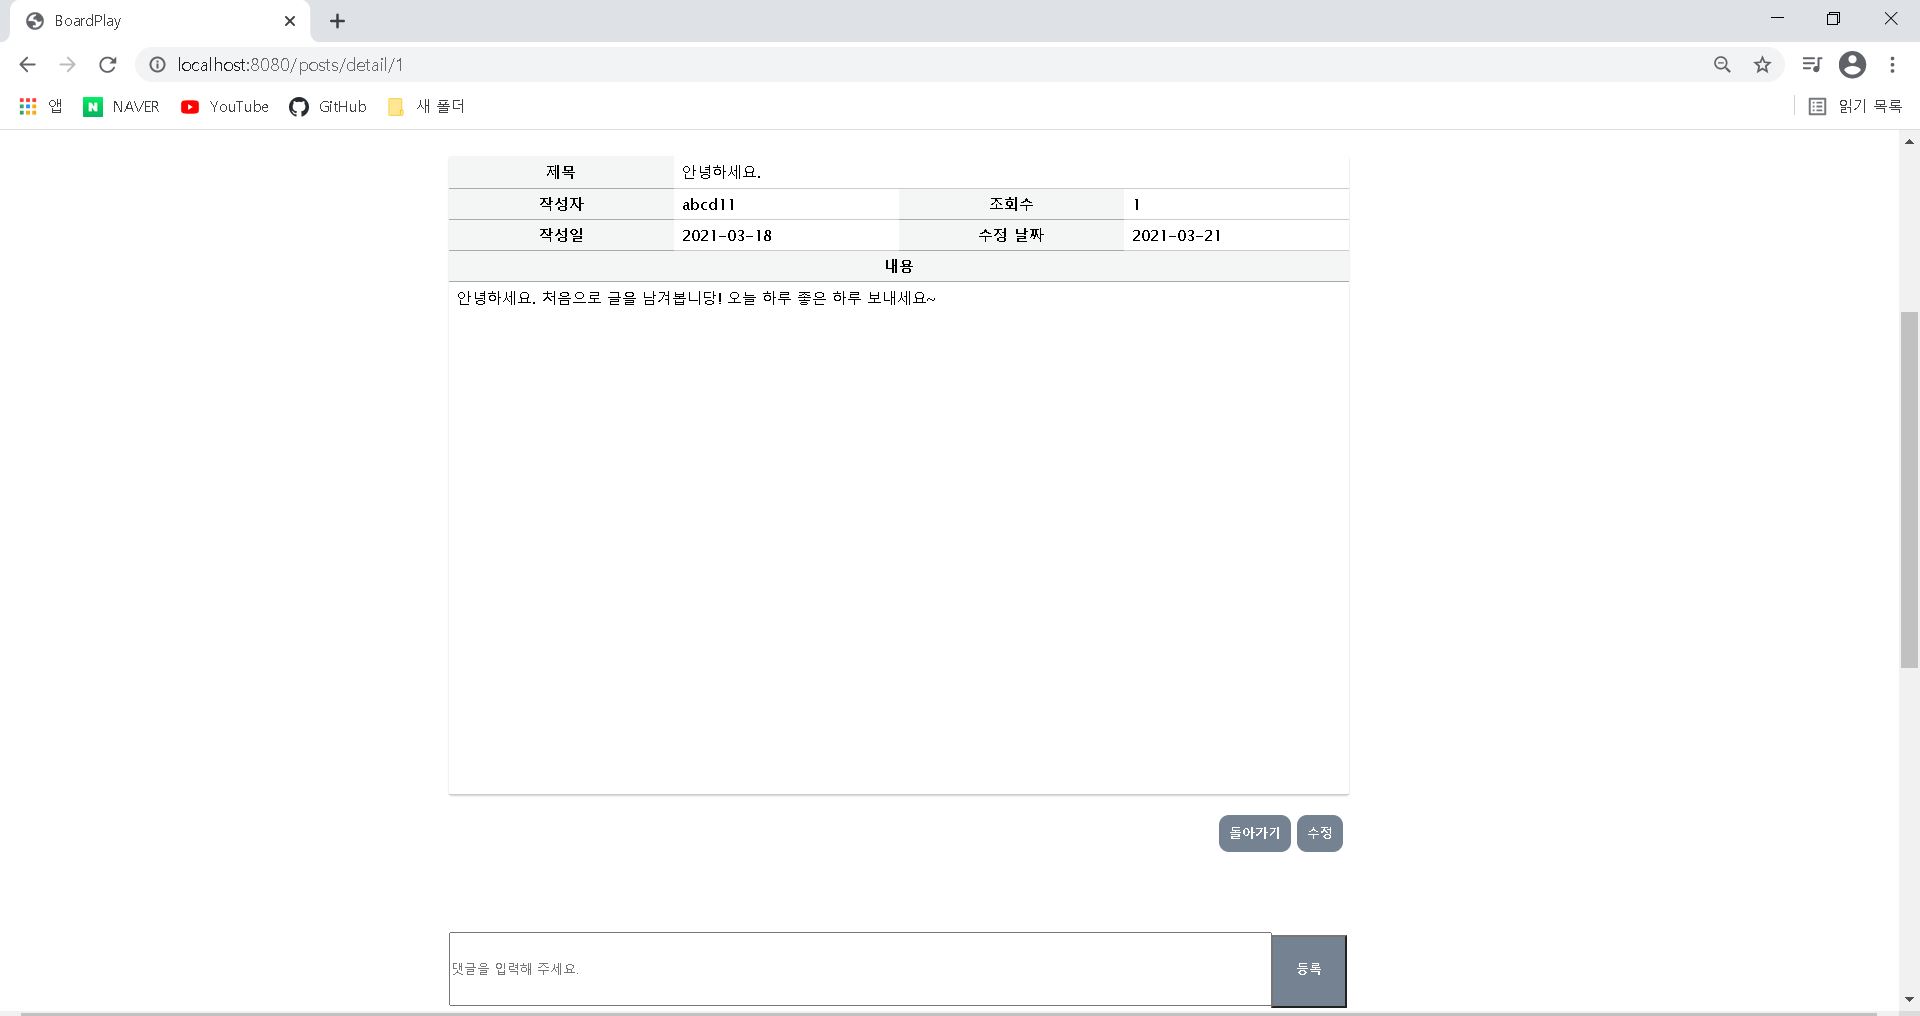Open the NAVER bookmark
The image size is (1920, 1016).
click(x=121, y=106)
